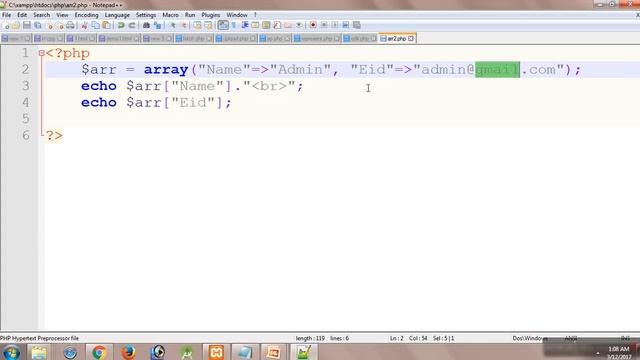Click echo keyword on line 3
The height and width of the screenshot is (360, 640).
tap(99, 86)
